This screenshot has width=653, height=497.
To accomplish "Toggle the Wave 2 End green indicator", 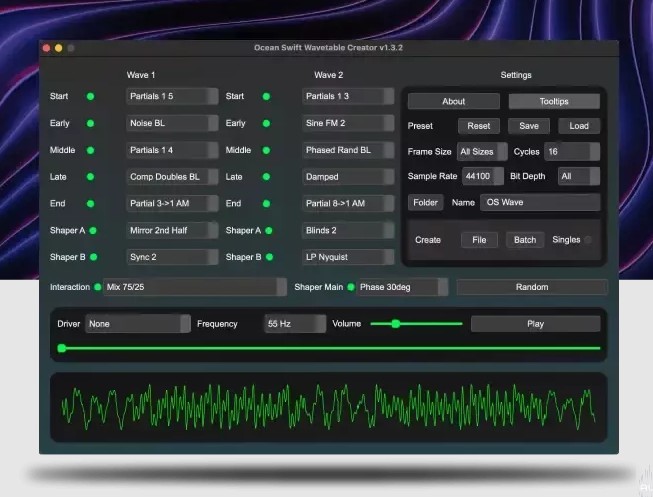I will (266, 204).
